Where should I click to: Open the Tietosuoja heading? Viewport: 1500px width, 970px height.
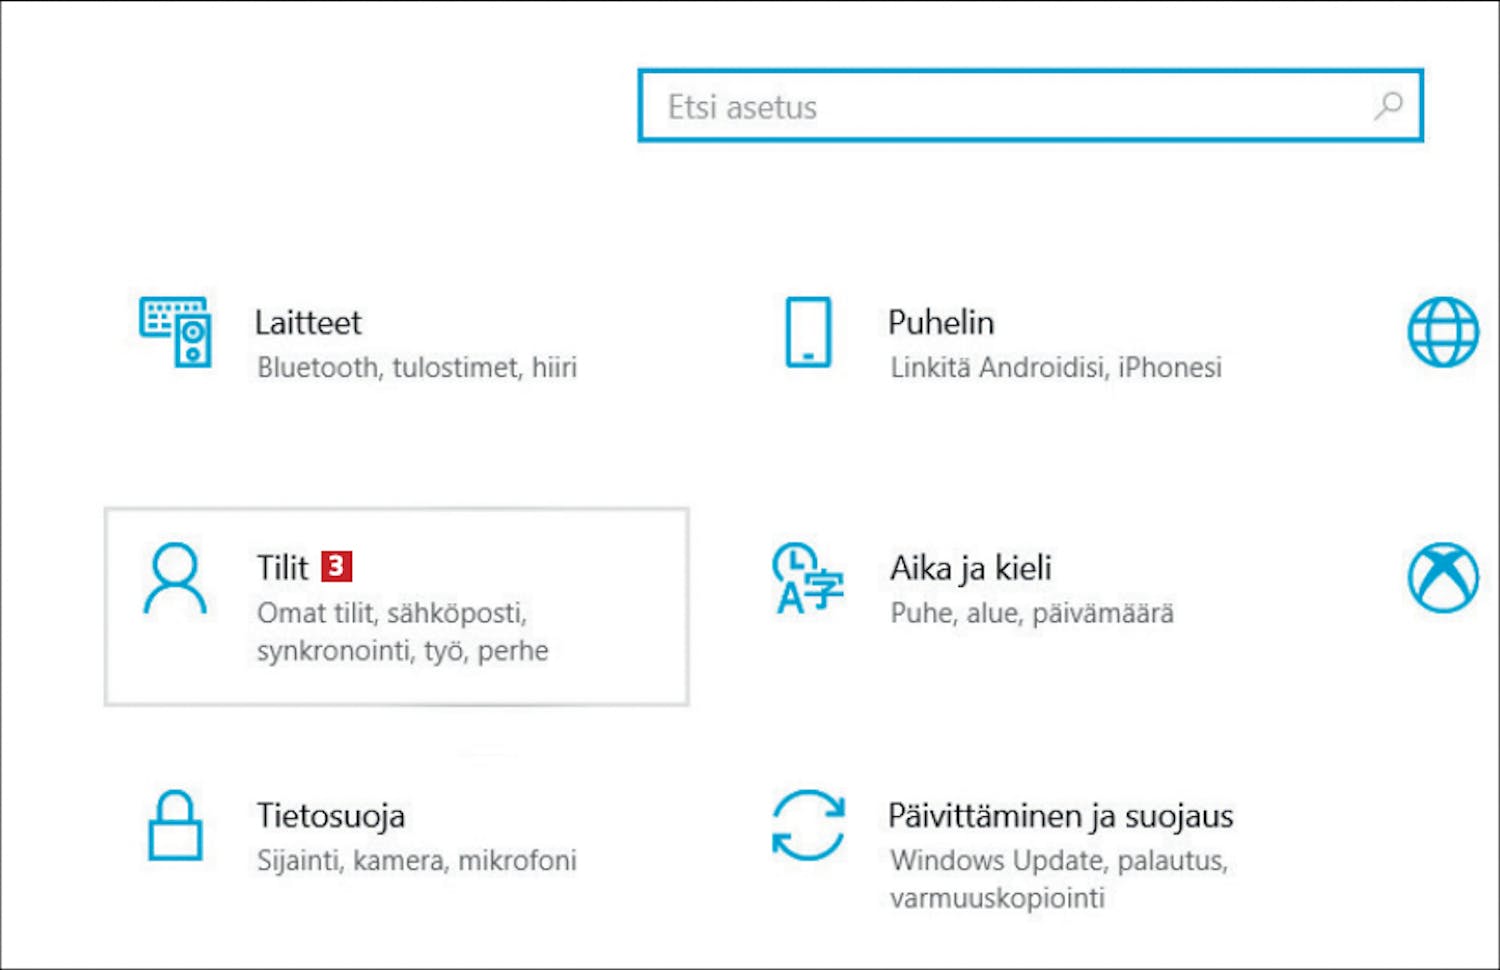331,815
